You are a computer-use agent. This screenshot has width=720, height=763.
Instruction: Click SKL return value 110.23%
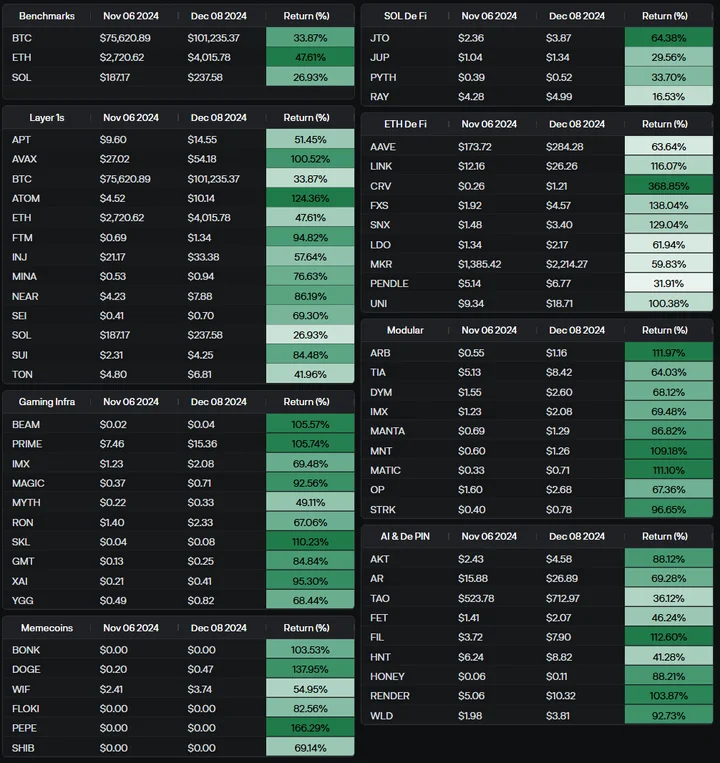(310, 542)
